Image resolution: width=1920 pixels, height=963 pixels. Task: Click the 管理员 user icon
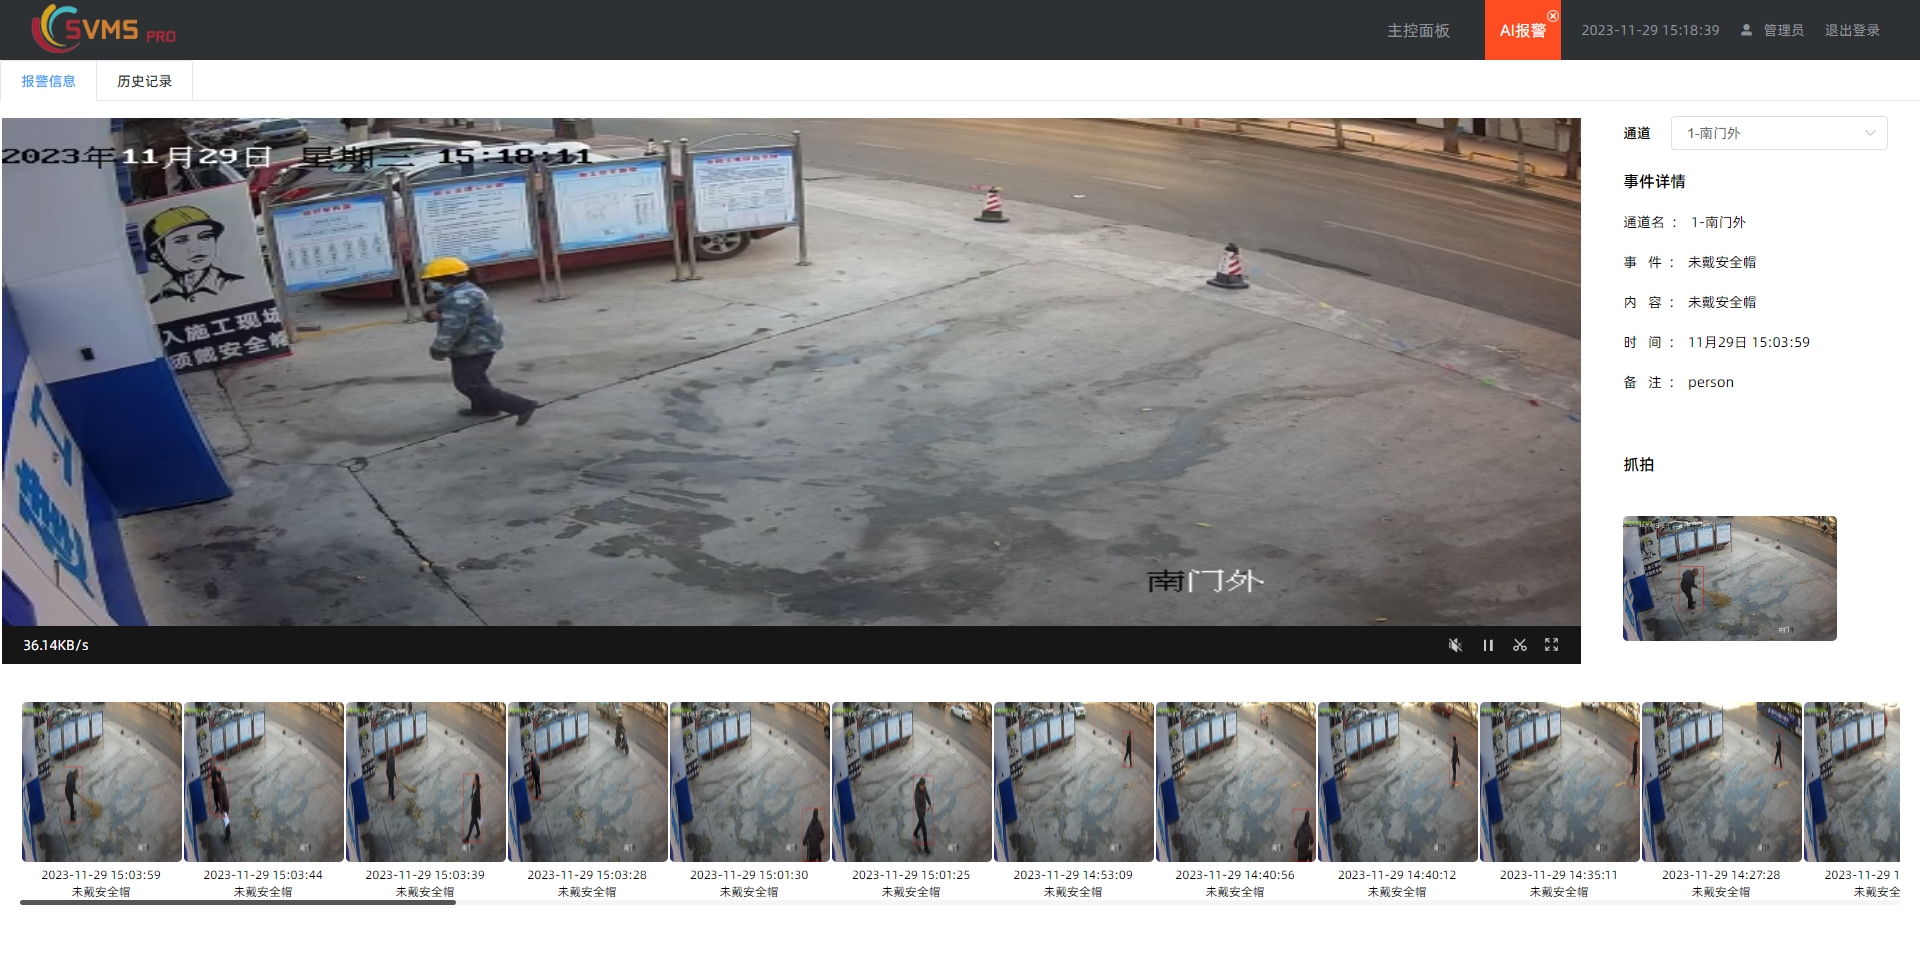1746,30
